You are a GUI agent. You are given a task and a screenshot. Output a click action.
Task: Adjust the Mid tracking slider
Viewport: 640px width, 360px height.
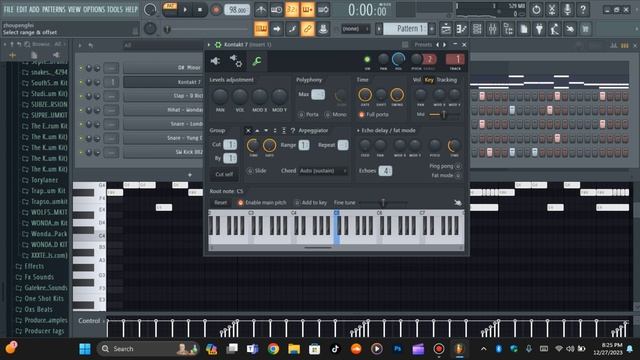(444, 115)
